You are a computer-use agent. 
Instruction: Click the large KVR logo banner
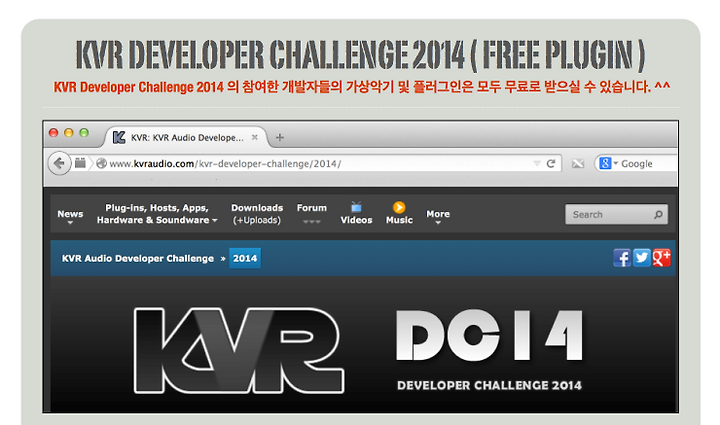coord(239,350)
